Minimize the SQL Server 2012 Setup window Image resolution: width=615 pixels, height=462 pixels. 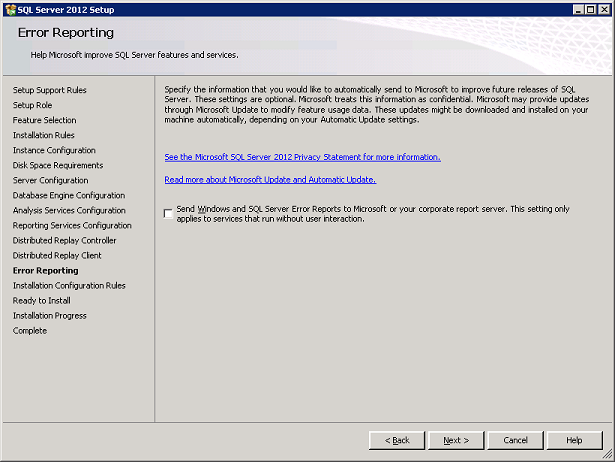click(578, 9)
